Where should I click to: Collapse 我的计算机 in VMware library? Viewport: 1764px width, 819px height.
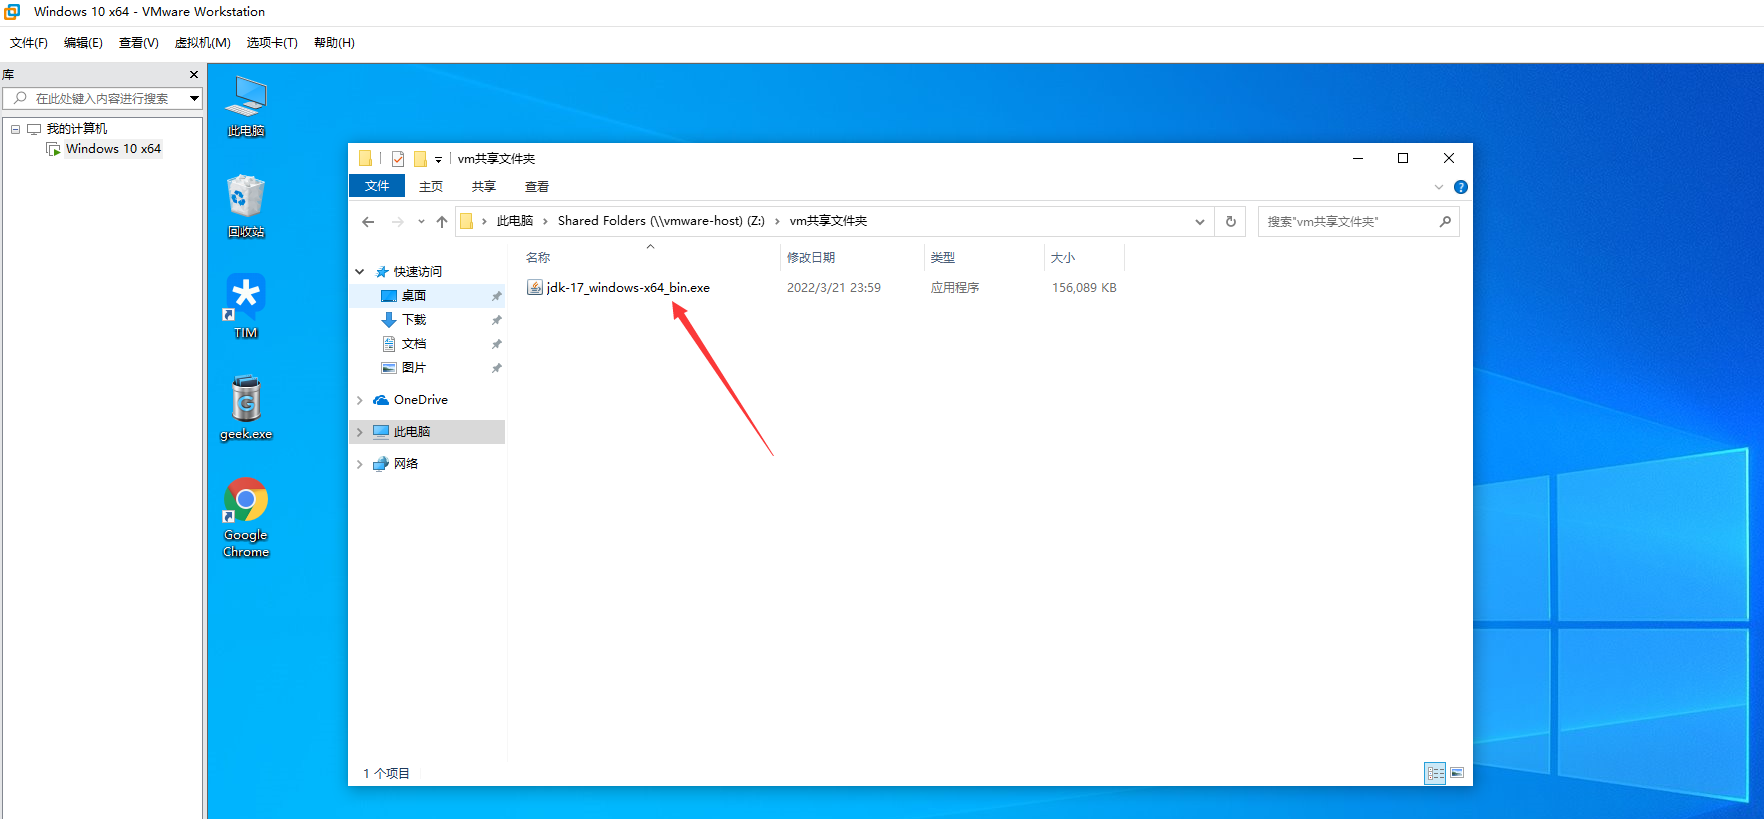tap(15, 129)
